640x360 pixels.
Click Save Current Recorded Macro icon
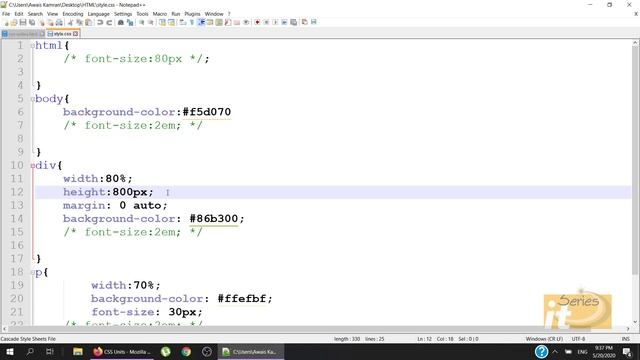(293, 22)
